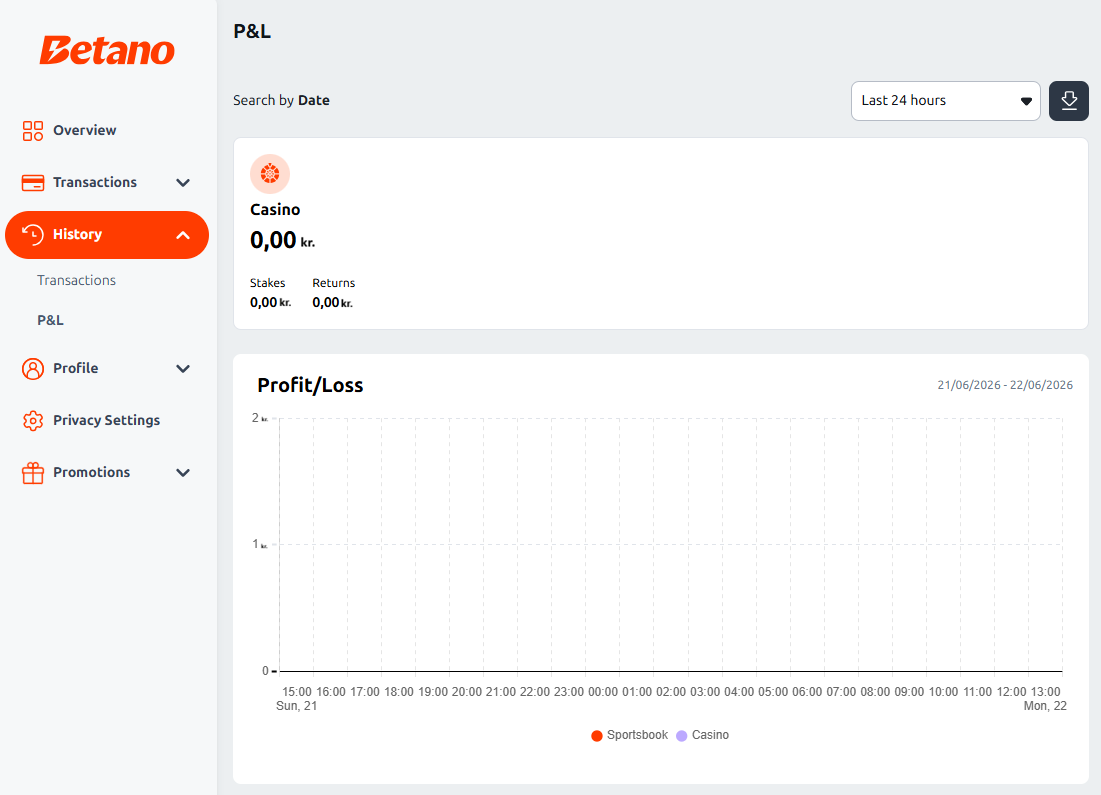Image resolution: width=1101 pixels, height=795 pixels.
Task: Open the Last 24 hours dropdown
Action: pos(945,101)
